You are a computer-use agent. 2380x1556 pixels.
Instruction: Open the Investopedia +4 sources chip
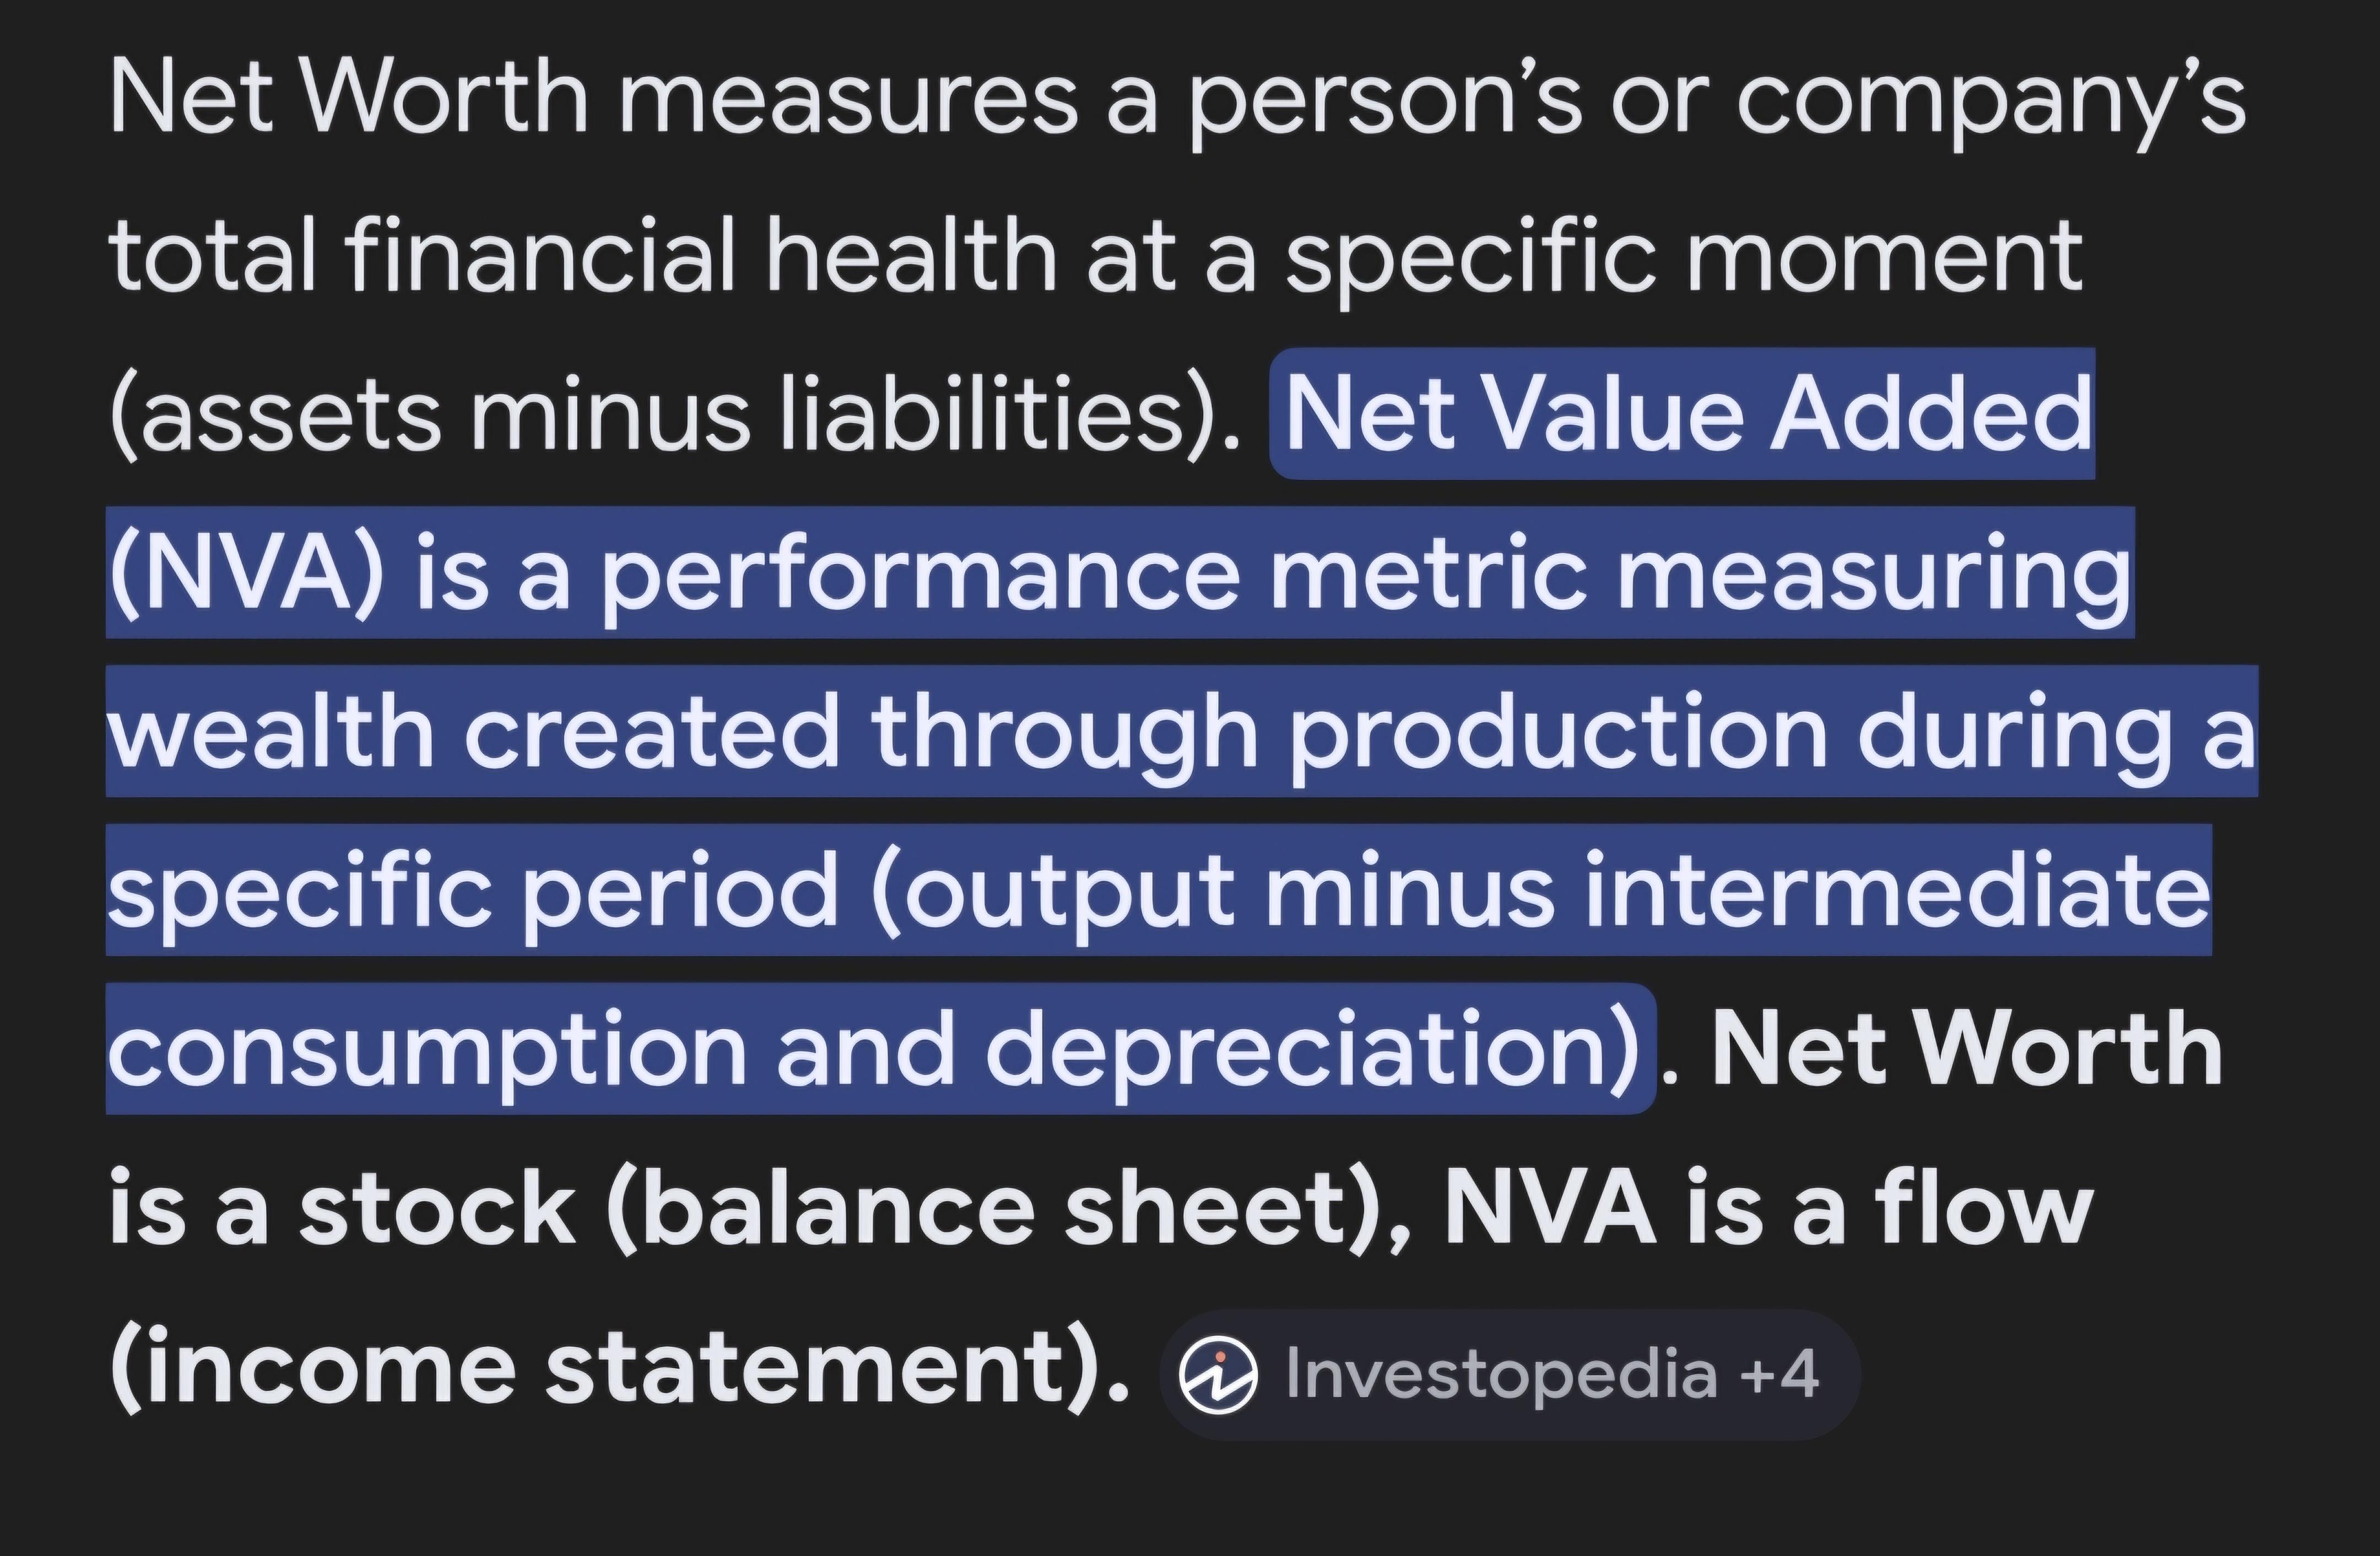[1509, 1374]
